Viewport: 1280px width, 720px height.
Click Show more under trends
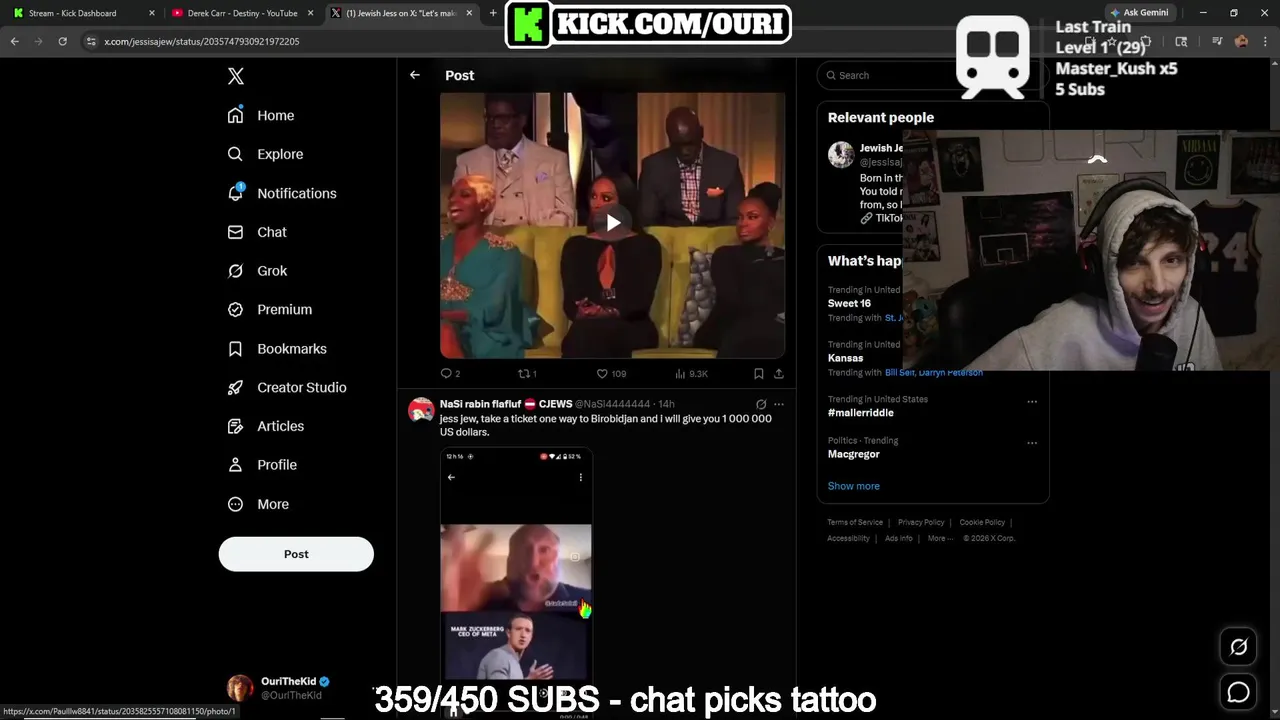(854, 486)
